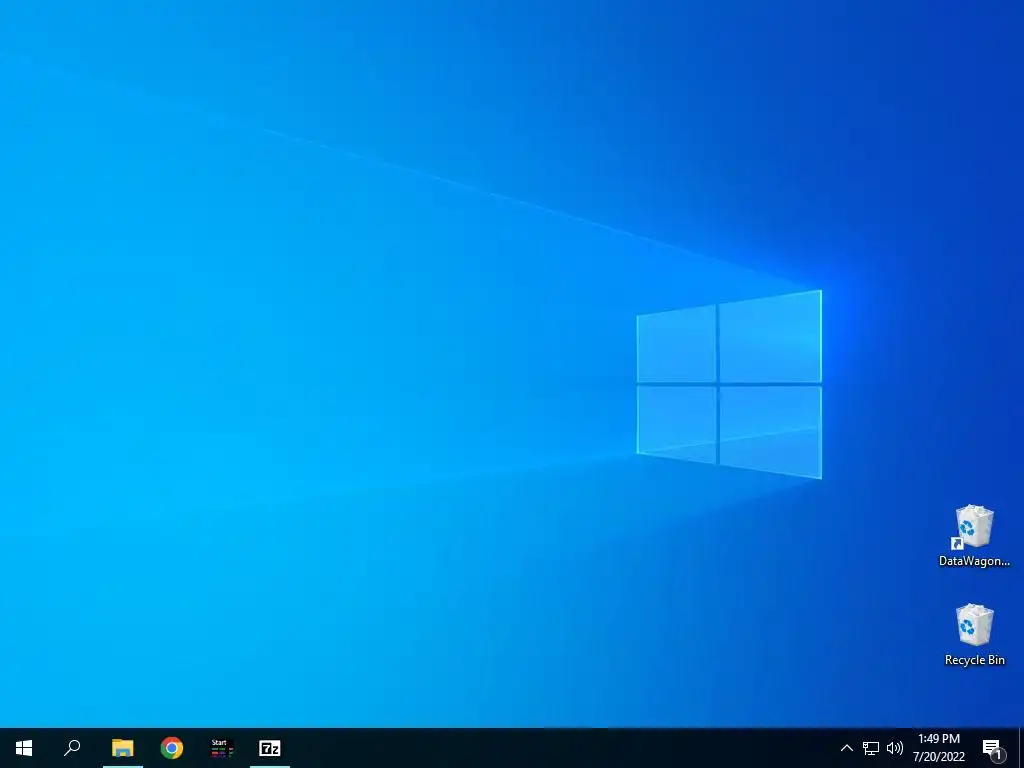Open taskbar search magnifier
This screenshot has height=768, width=1024.
(x=72, y=748)
